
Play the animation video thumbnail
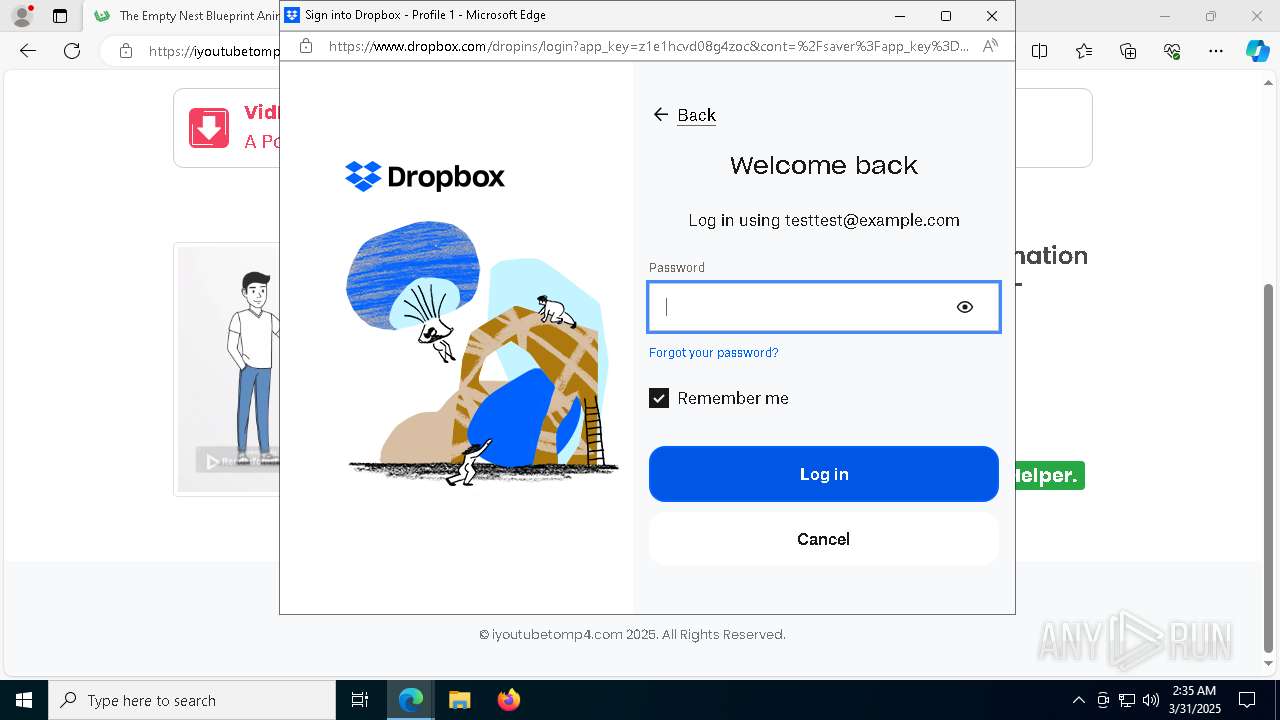click(228, 370)
